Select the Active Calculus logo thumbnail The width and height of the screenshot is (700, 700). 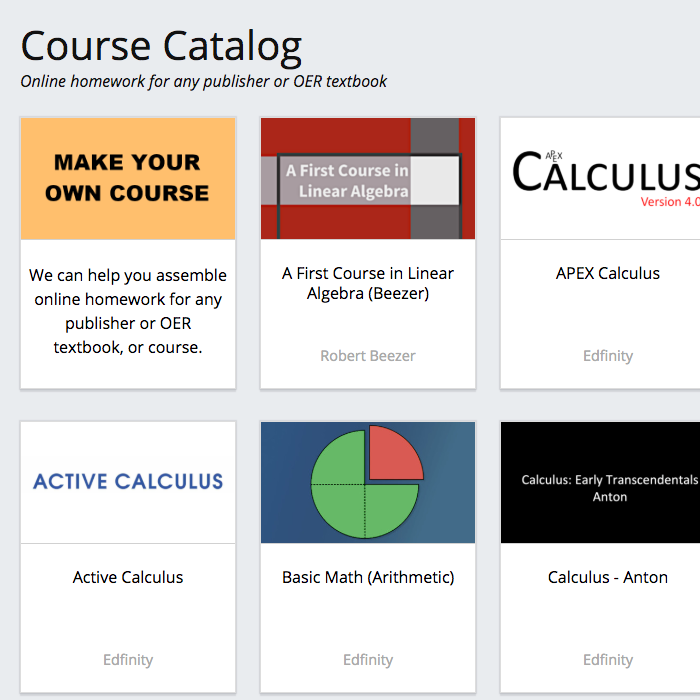pyautogui.click(x=128, y=483)
